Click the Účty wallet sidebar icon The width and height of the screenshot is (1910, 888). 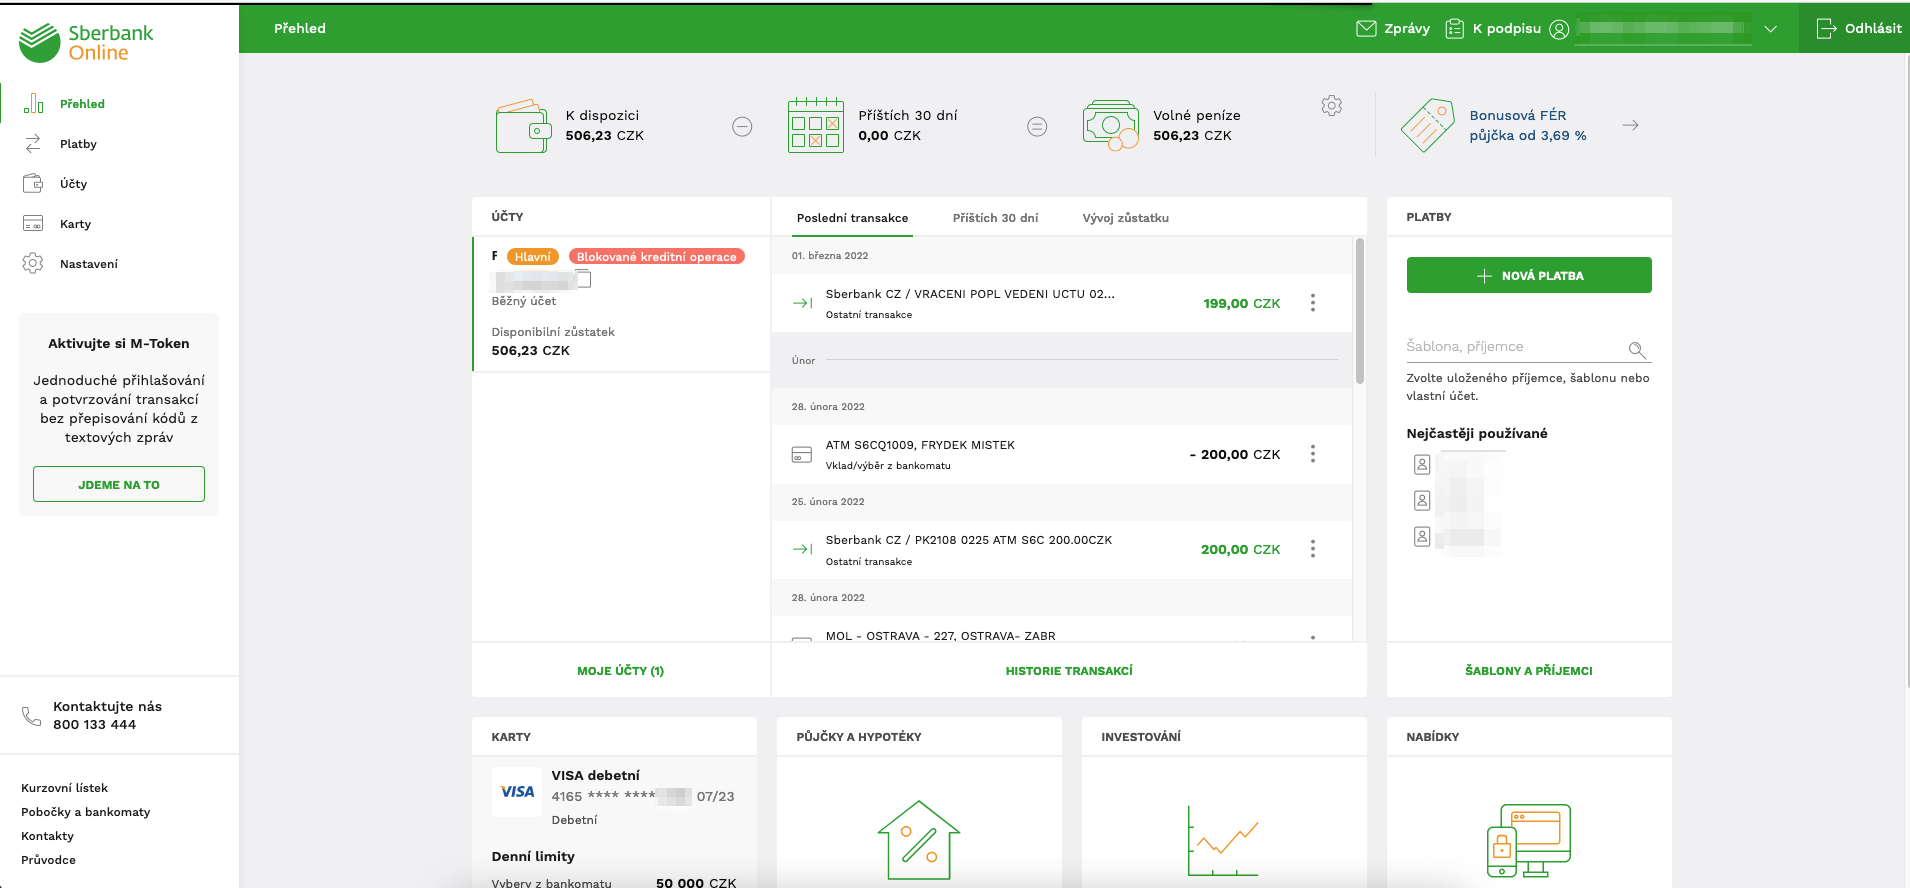point(33,183)
